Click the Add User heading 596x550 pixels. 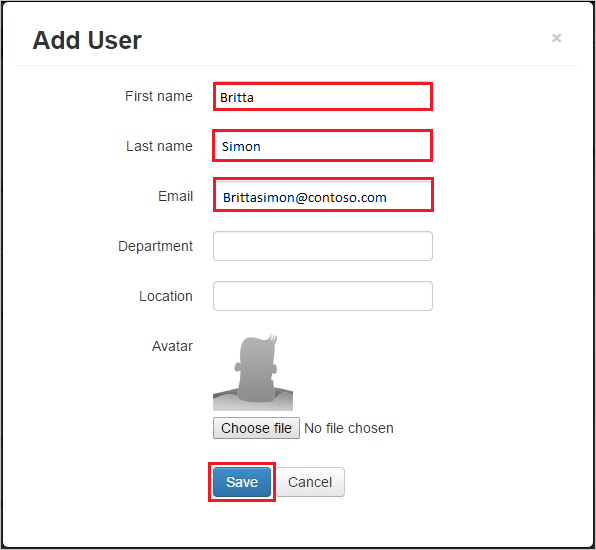[87, 40]
